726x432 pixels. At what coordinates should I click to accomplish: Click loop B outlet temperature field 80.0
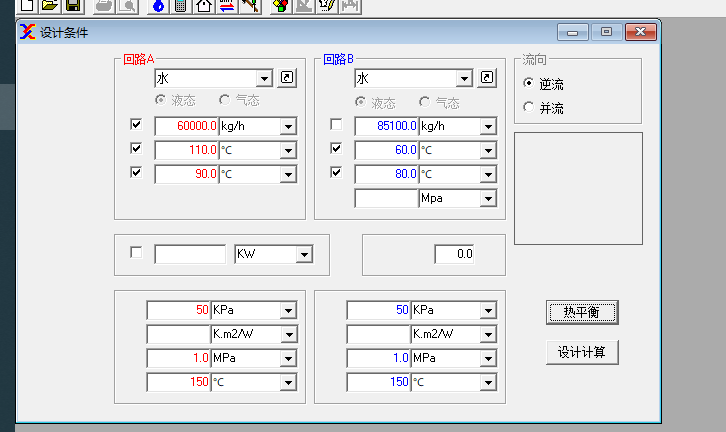(387, 174)
